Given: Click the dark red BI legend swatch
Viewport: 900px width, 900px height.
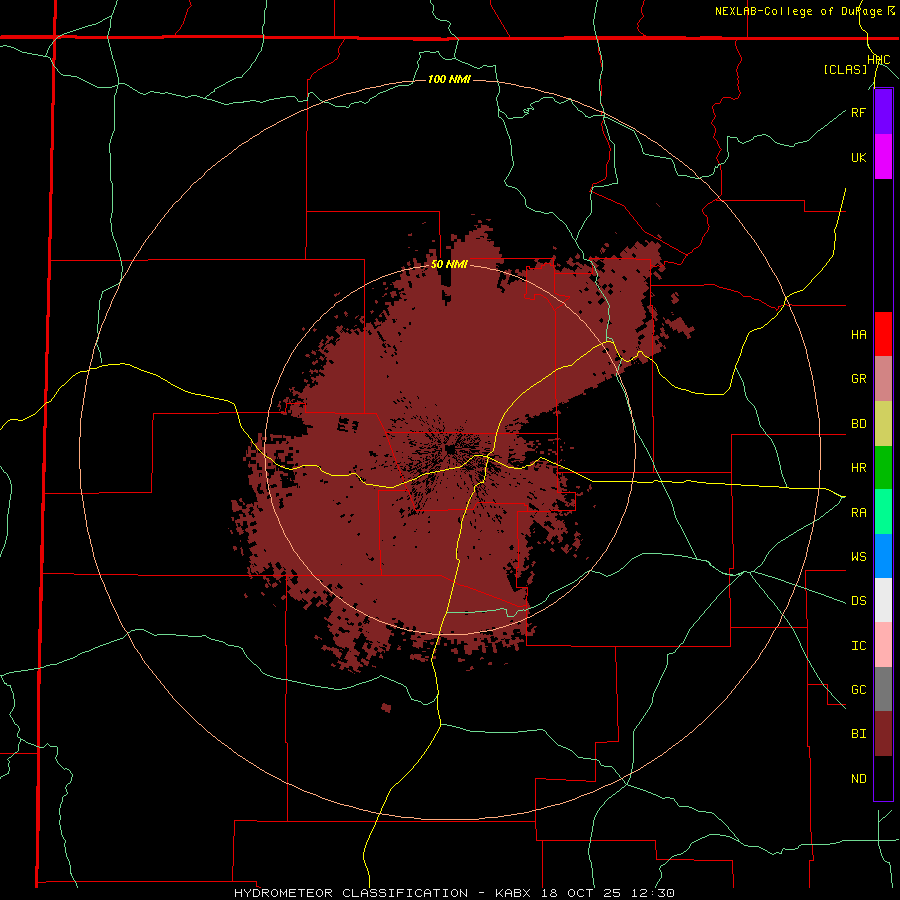Looking at the screenshot, I should [x=883, y=734].
